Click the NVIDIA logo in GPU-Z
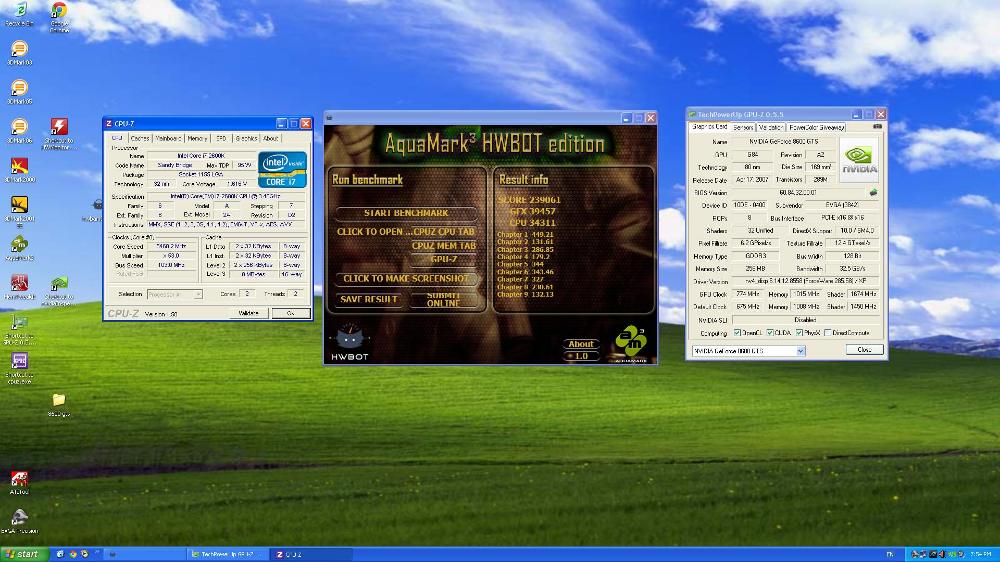Viewport: 1000px width, 562px height. 858,159
